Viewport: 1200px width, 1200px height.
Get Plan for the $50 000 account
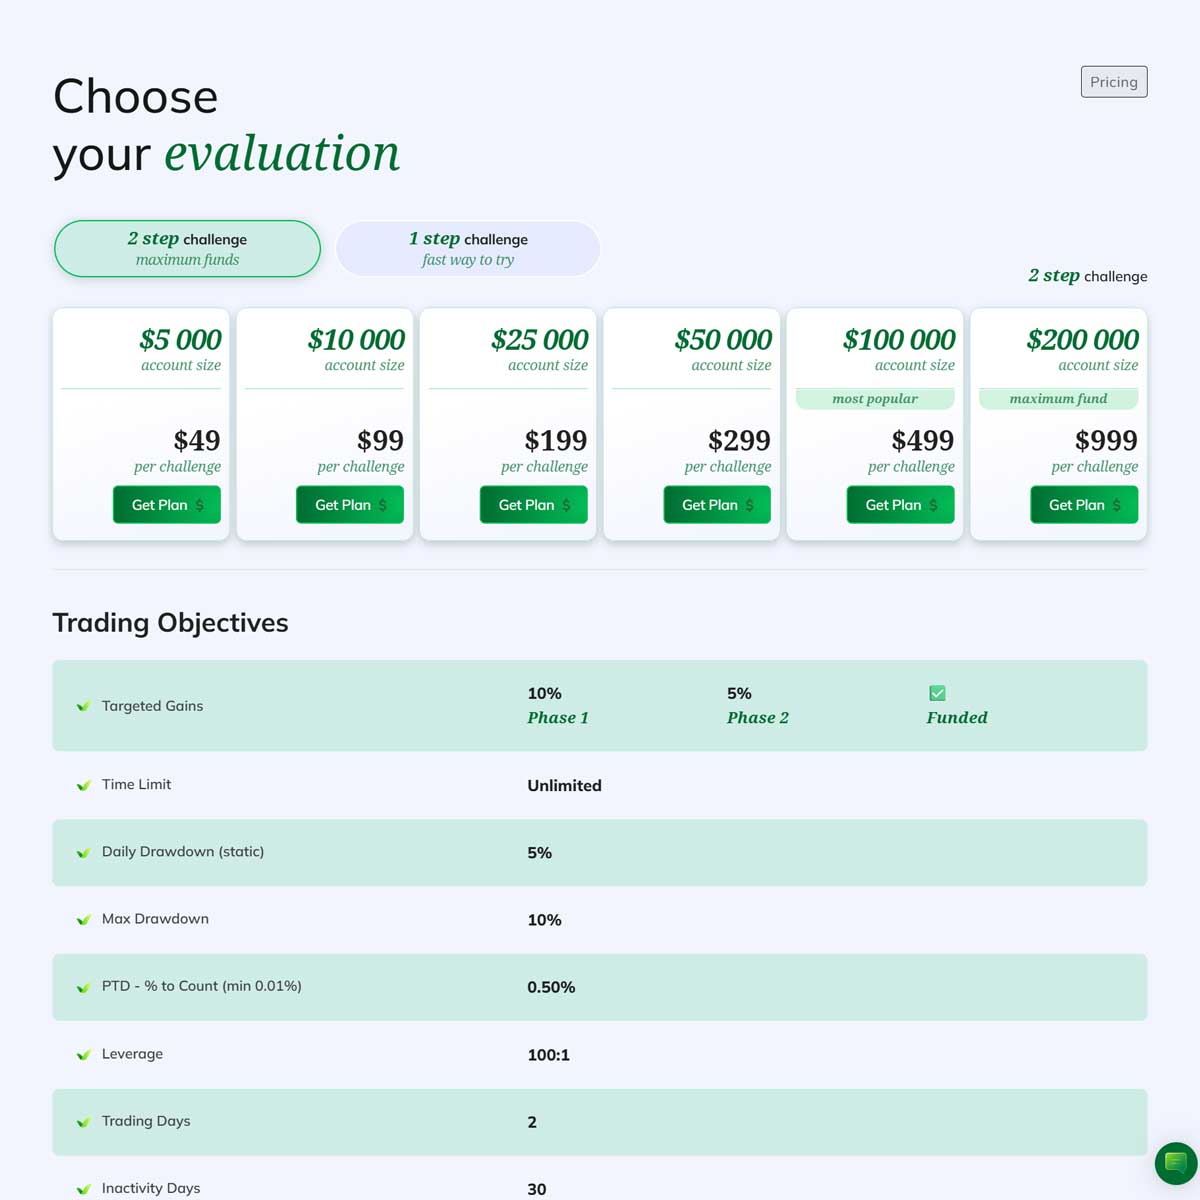(x=717, y=505)
